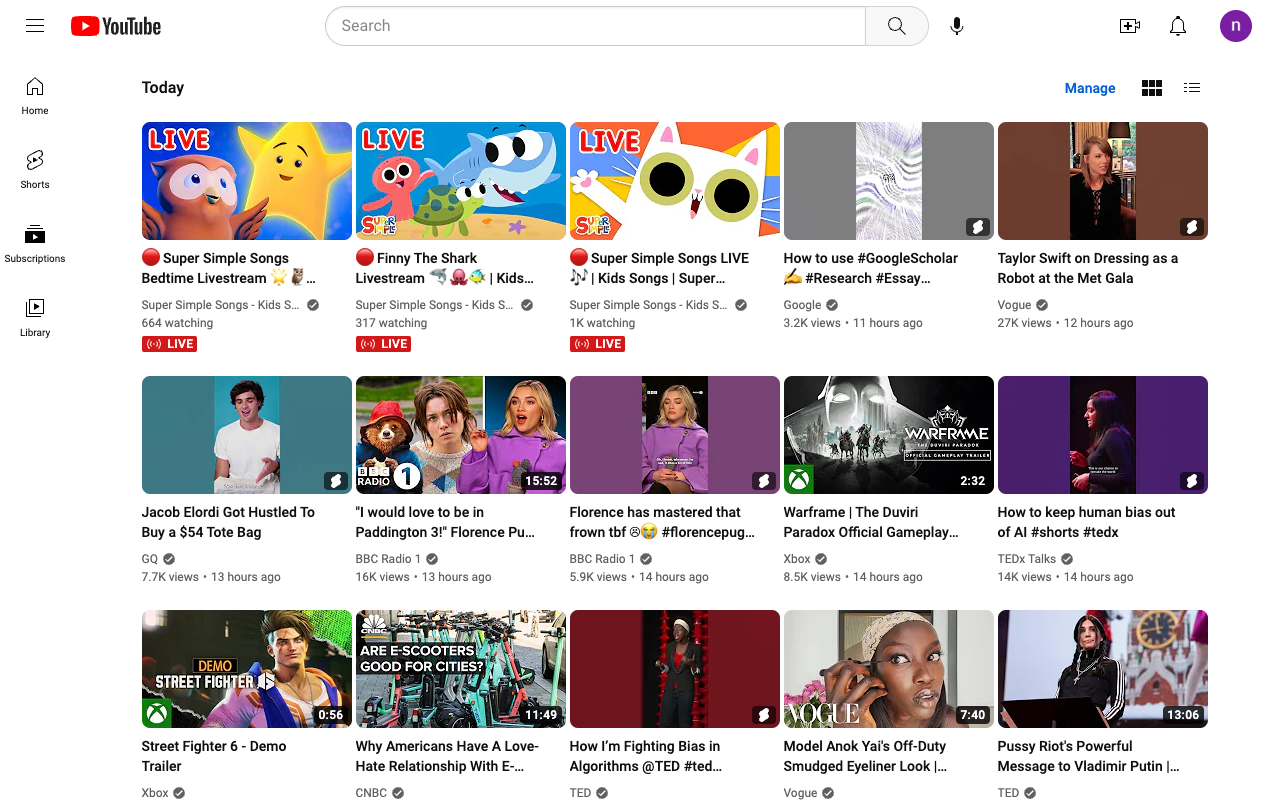Click into the Search field

pyautogui.click(x=595, y=26)
